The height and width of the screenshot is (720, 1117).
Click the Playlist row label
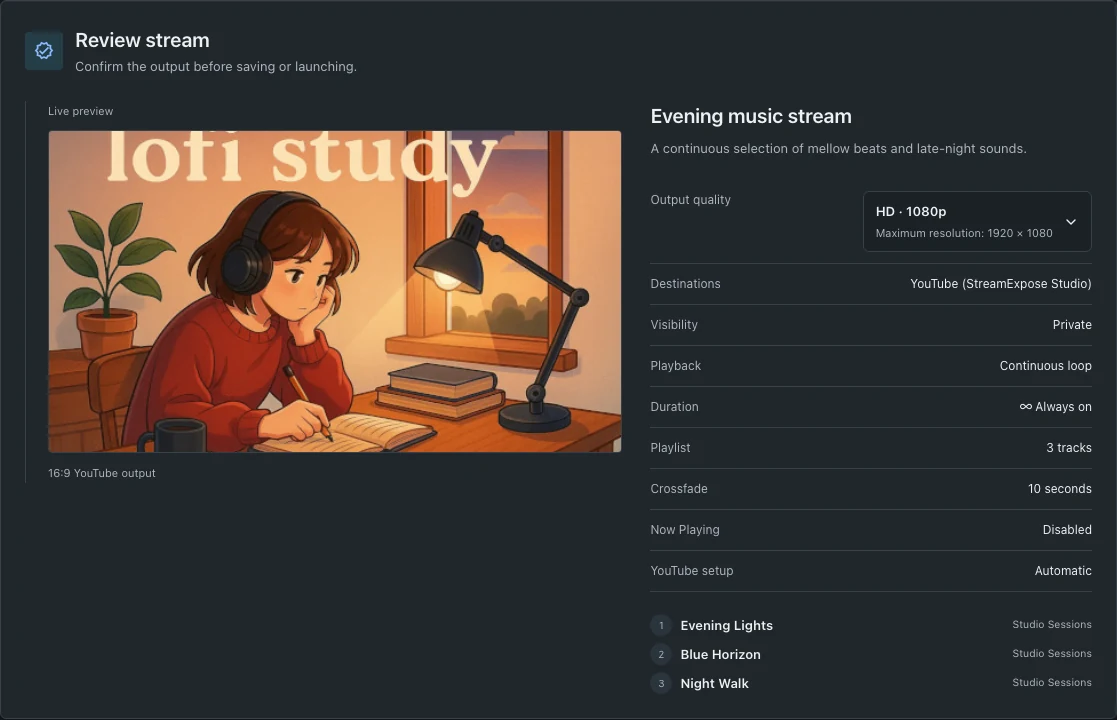670,448
